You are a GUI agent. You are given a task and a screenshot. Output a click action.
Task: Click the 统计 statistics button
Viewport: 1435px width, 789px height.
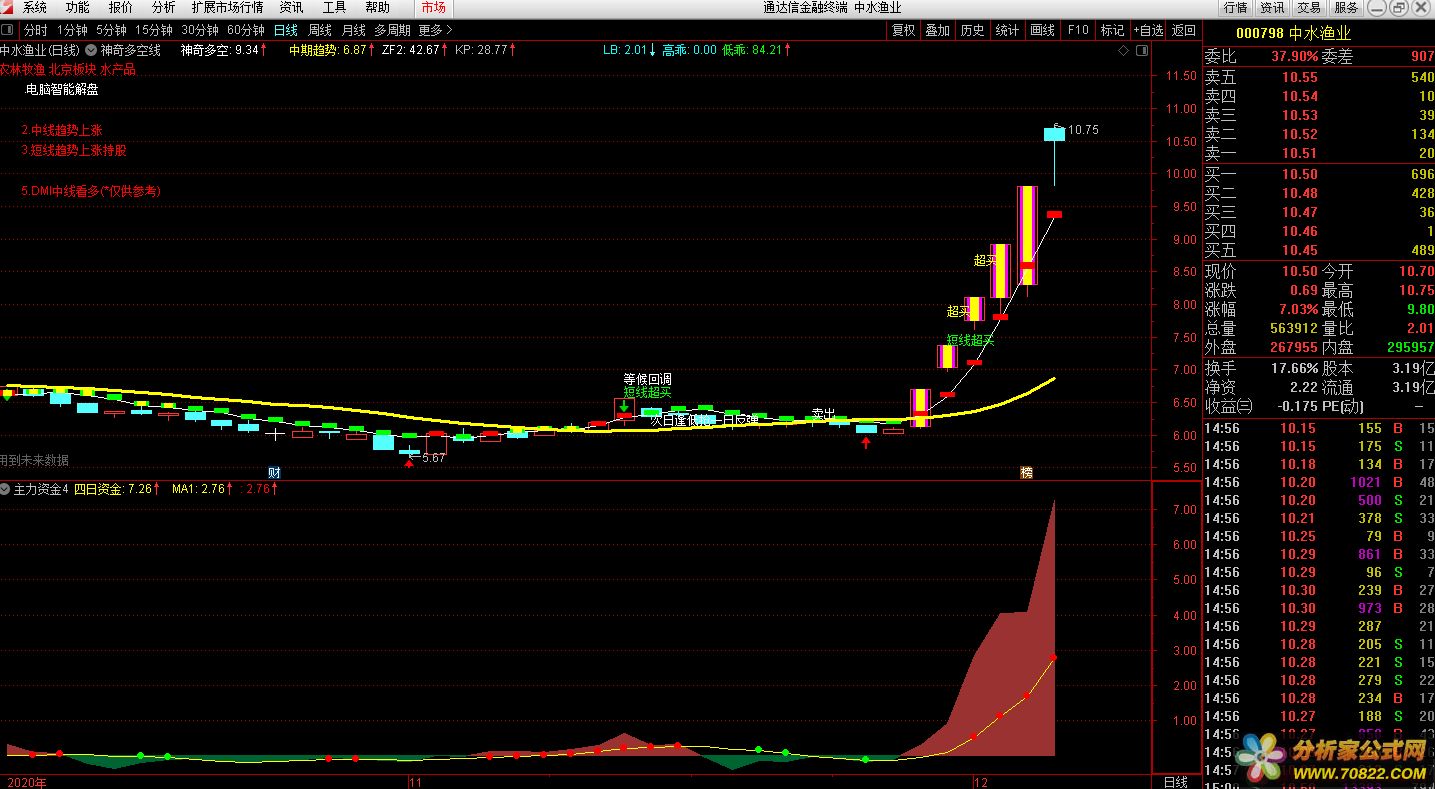pyautogui.click(x=1008, y=30)
